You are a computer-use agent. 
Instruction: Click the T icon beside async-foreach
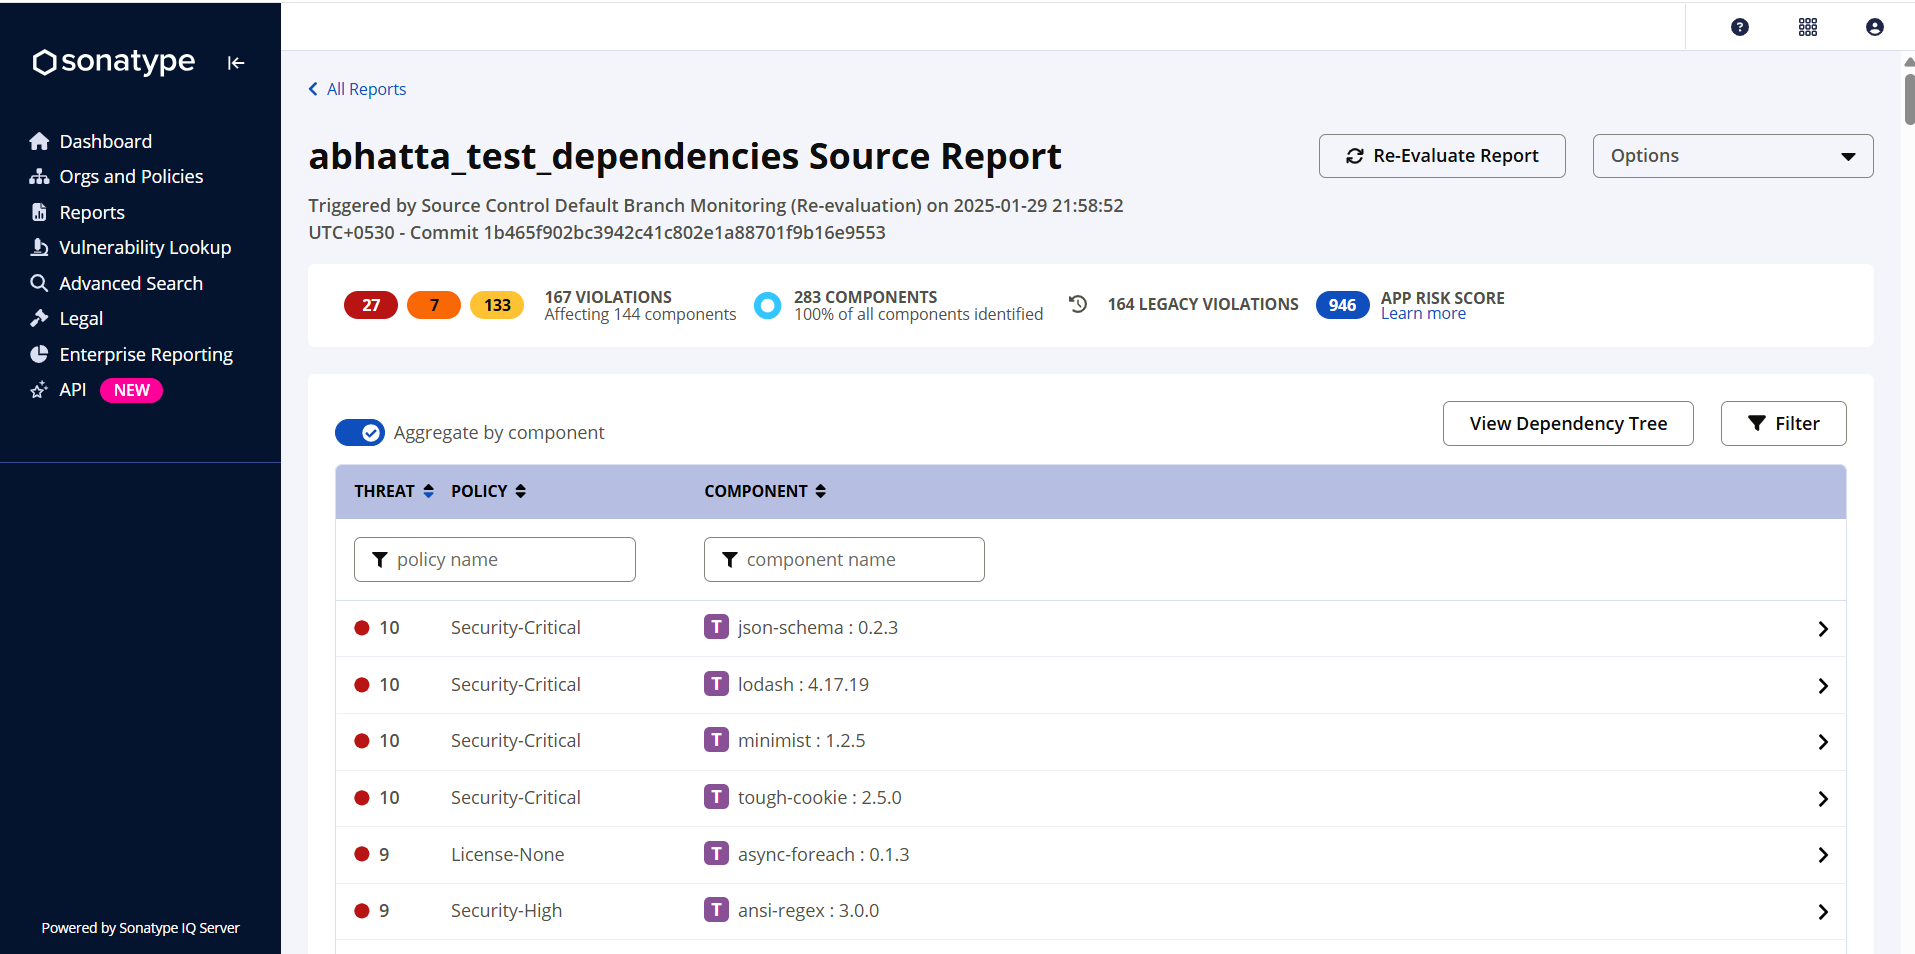pos(716,854)
